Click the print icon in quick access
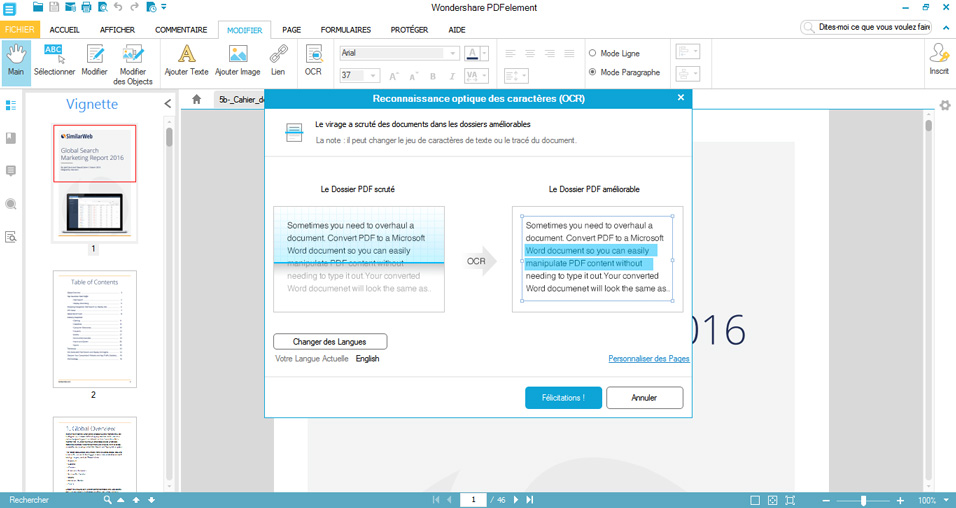 tap(87, 7)
